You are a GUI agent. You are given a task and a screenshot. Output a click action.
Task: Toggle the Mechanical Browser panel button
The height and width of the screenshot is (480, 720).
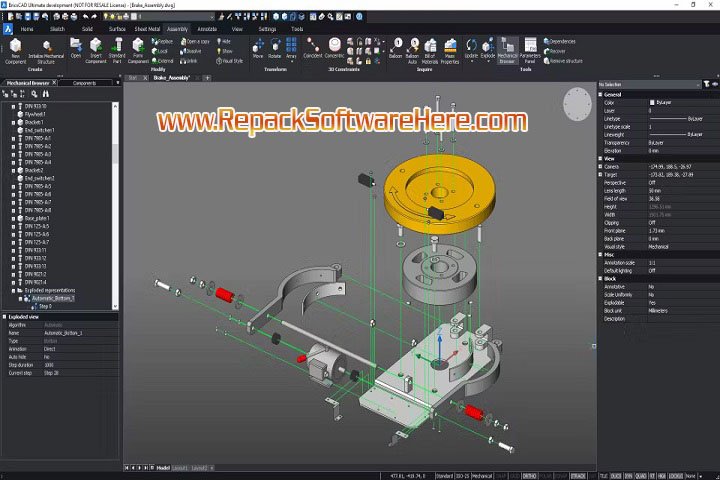click(x=507, y=51)
